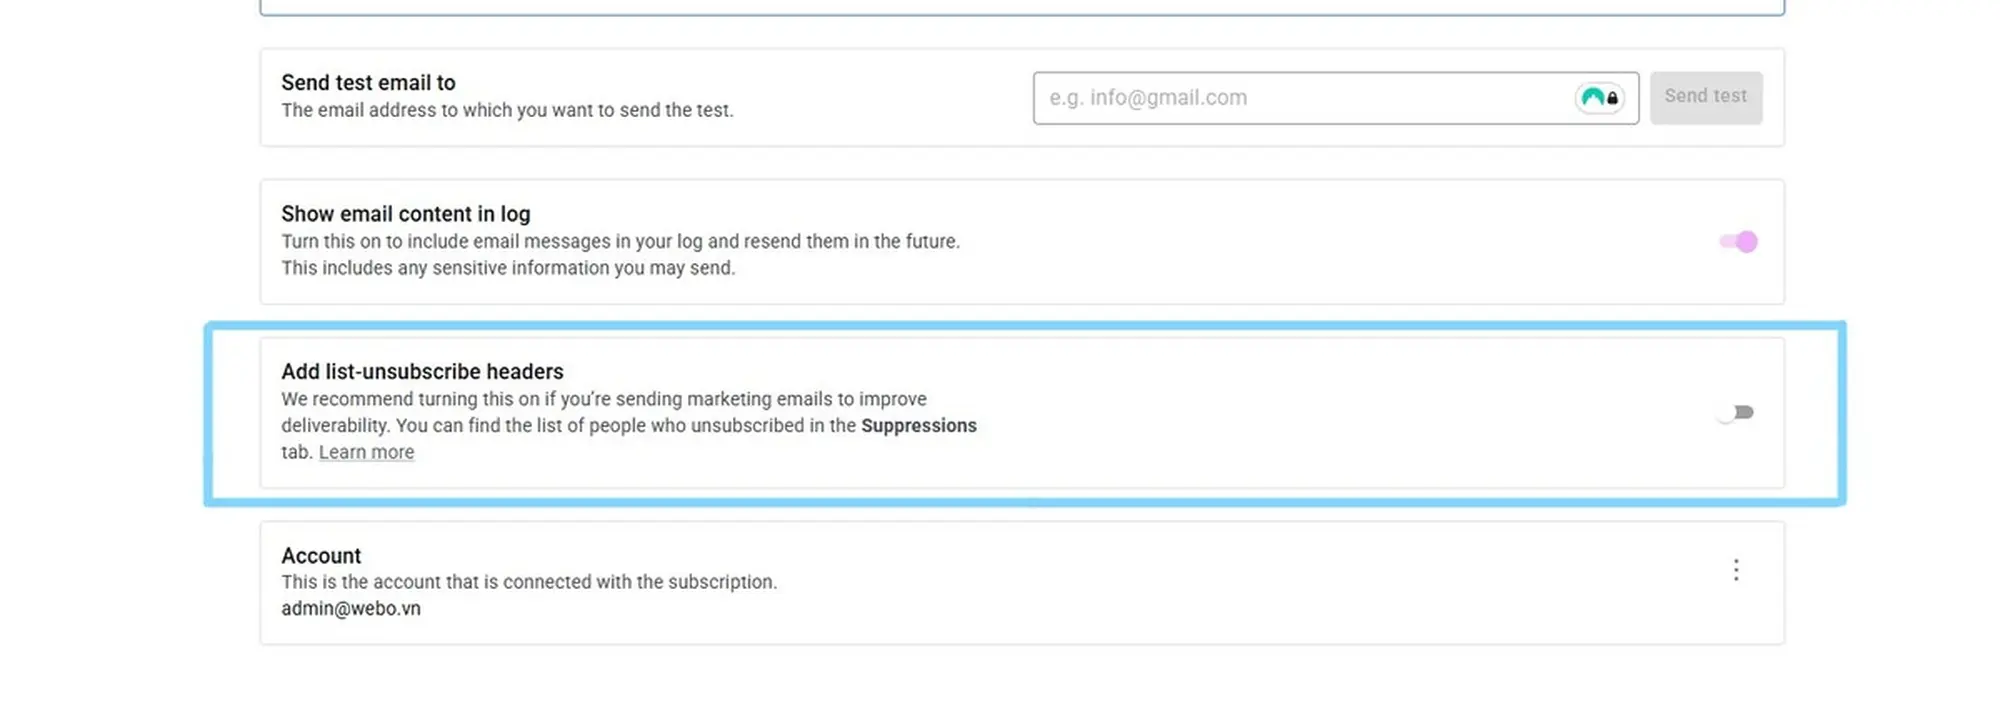Click the admin@webo.vn account email
This screenshot has height=717, width=2000.
coord(351,608)
